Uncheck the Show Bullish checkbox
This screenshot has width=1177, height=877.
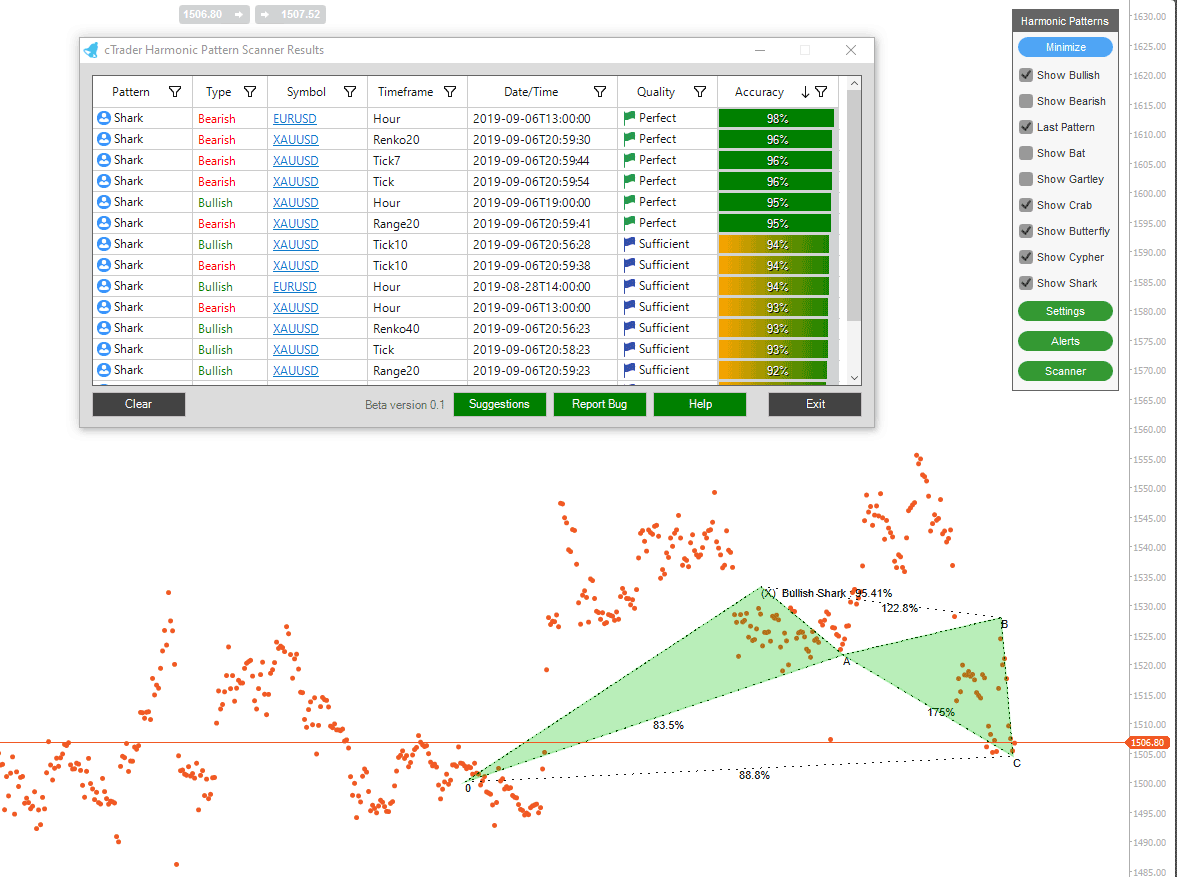(x=1025, y=75)
